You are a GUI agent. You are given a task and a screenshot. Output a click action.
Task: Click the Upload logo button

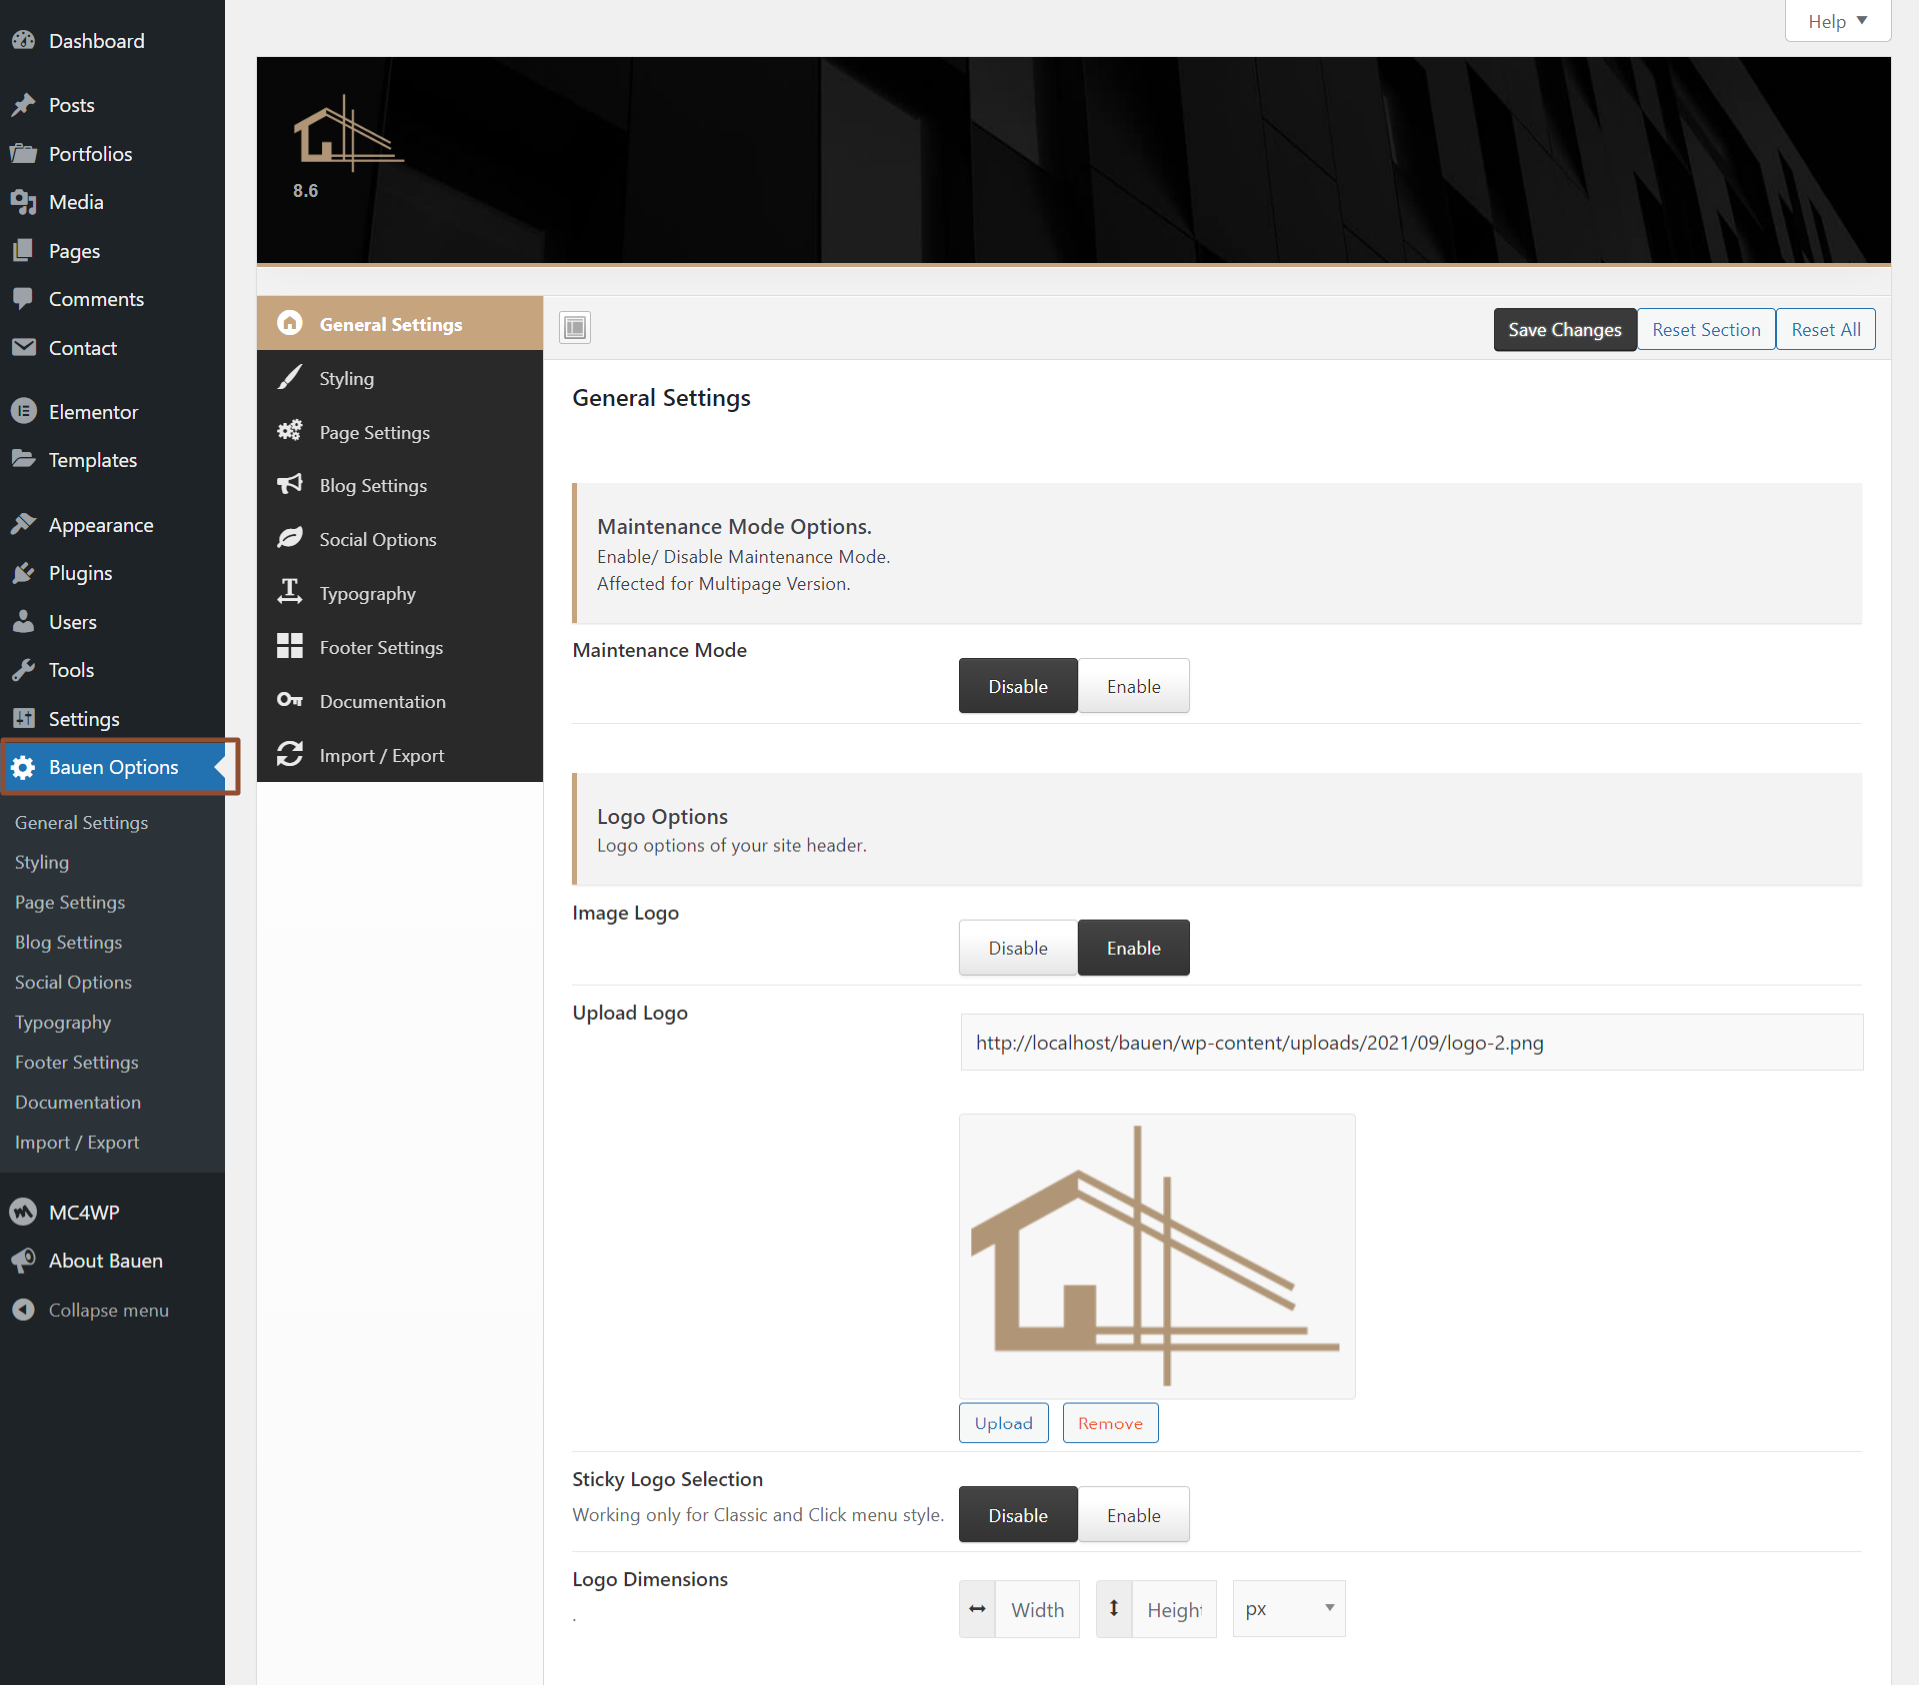1003,1422
